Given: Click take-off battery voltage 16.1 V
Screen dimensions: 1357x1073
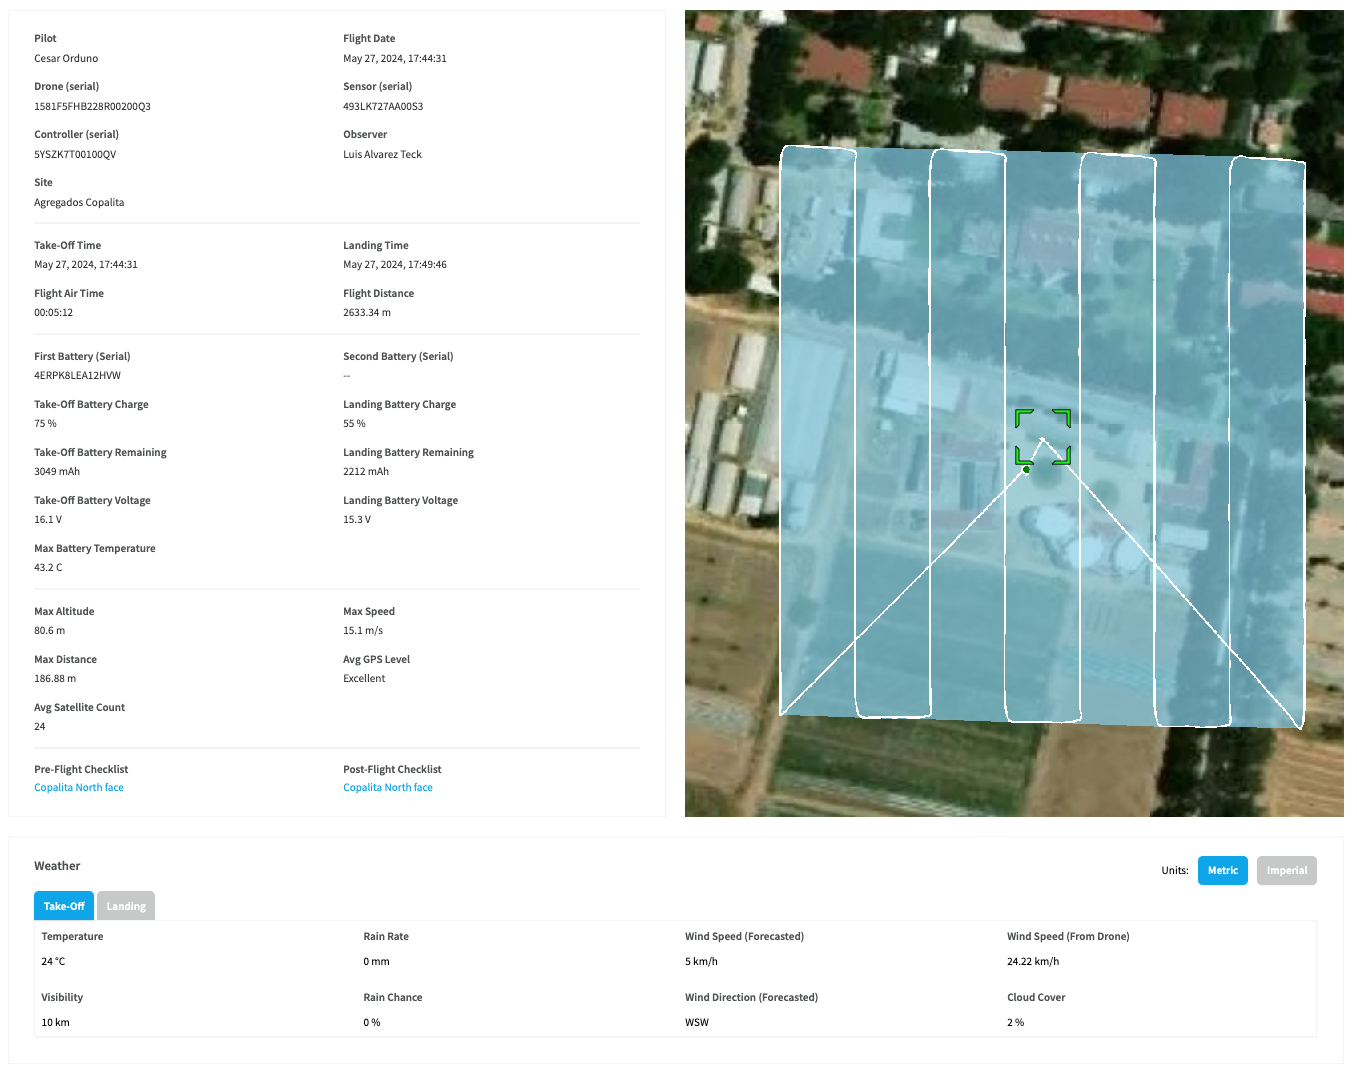Looking at the screenshot, I should (48, 520).
